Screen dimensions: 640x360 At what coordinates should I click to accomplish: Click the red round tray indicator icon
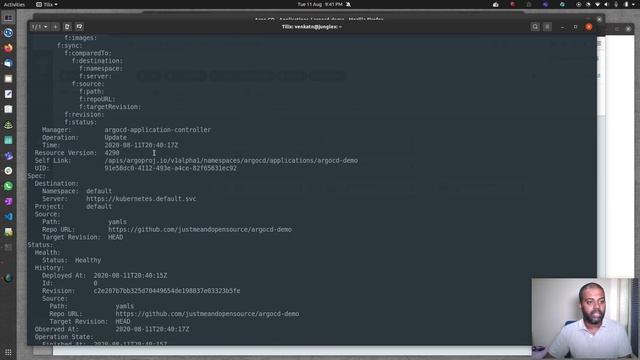(513, 4)
